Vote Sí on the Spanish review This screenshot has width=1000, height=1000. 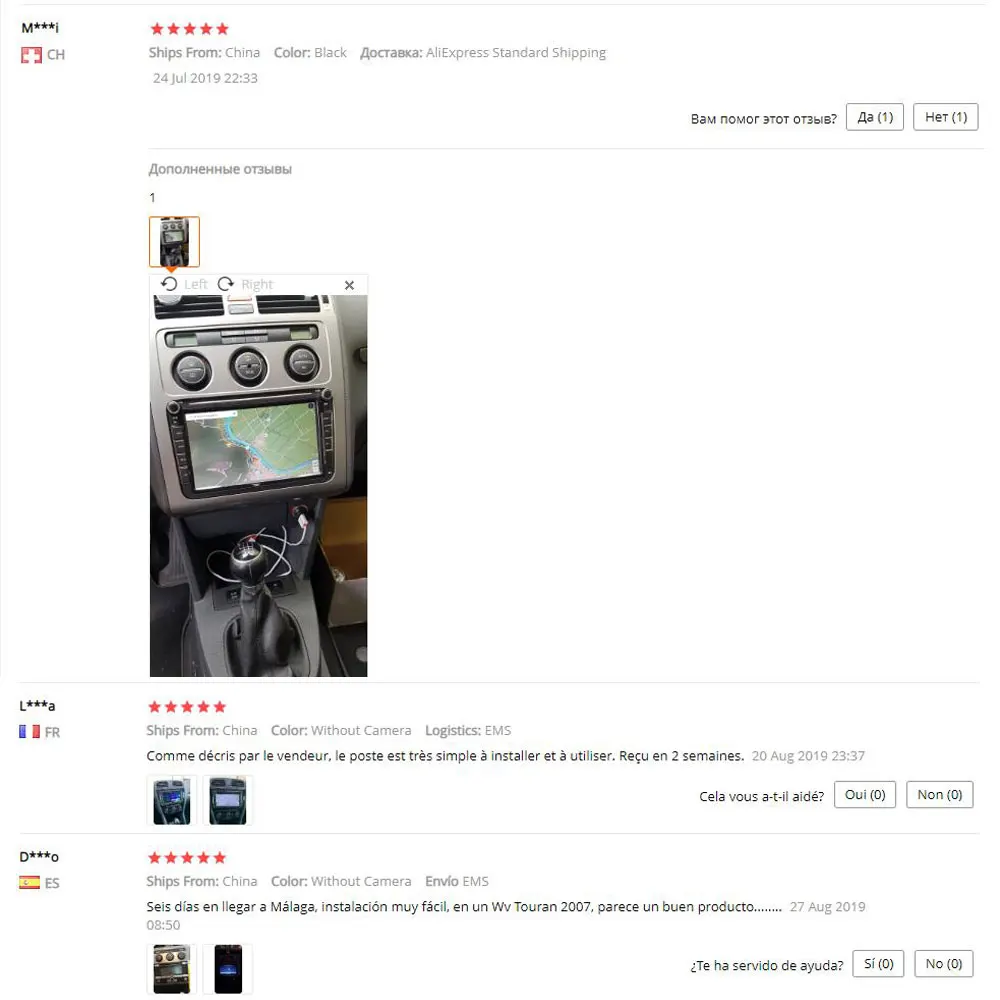point(878,964)
